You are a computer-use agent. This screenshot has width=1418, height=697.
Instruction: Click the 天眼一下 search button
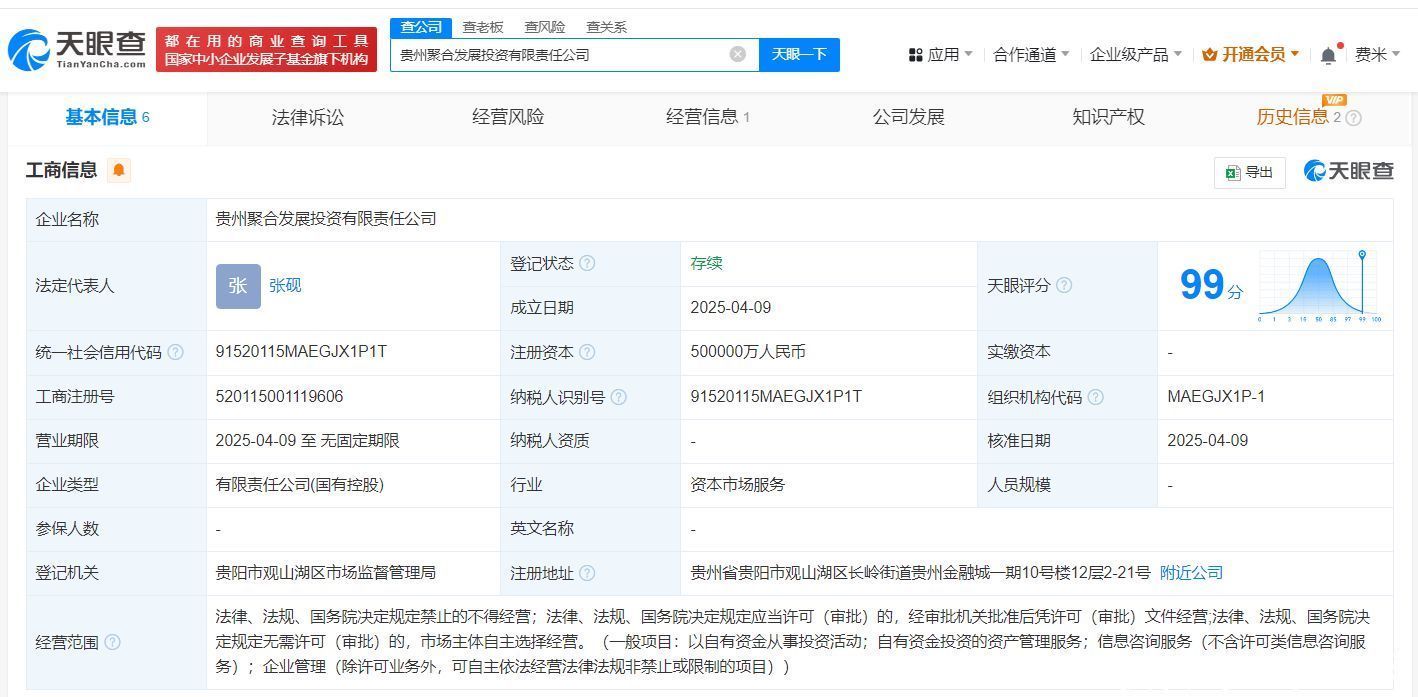(799, 54)
